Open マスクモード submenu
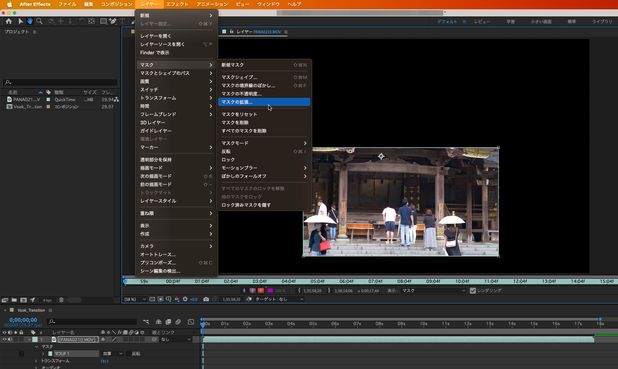This screenshot has width=618, height=369. click(x=264, y=143)
